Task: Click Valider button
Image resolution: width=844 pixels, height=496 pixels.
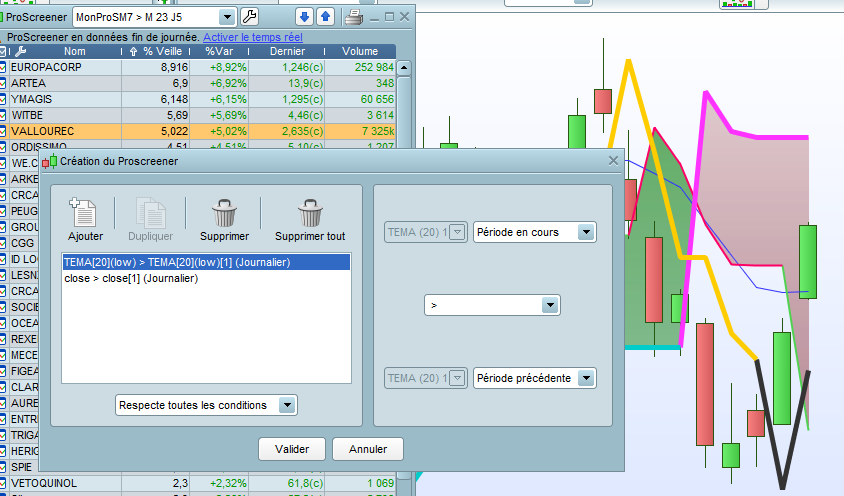Action: coord(292,449)
